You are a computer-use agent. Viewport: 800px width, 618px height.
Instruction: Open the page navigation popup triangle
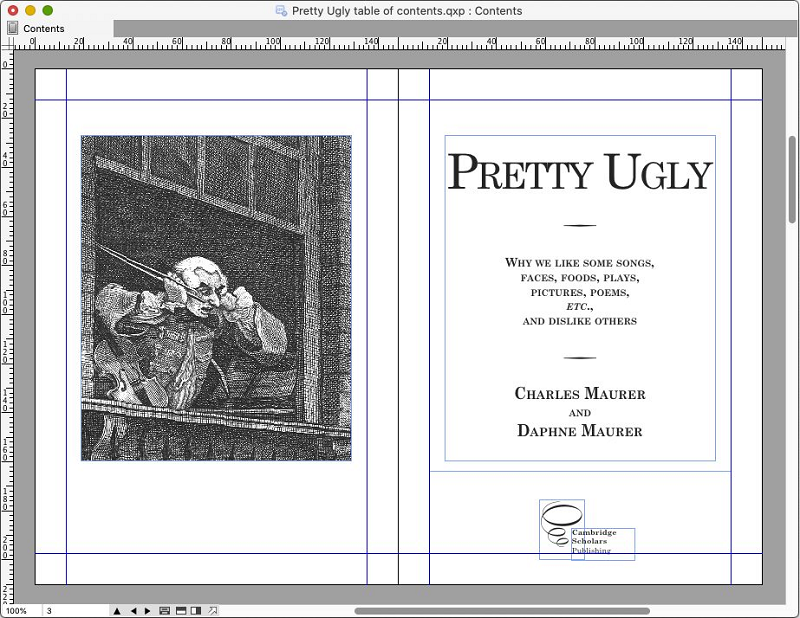pyautogui.click(x=116, y=610)
